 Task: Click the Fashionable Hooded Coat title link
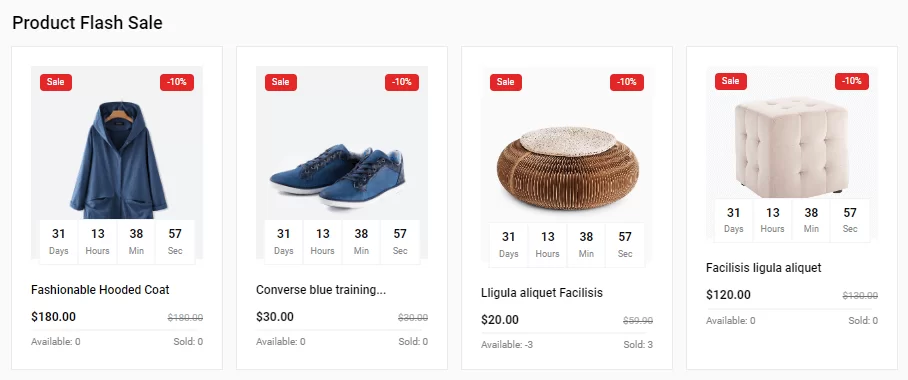point(100,290)
